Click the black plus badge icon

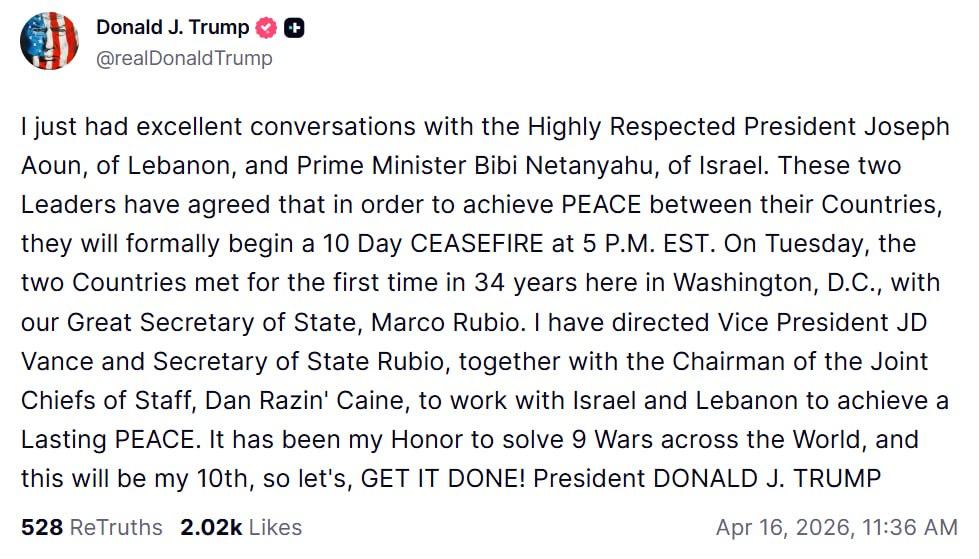tap(294, 28)
